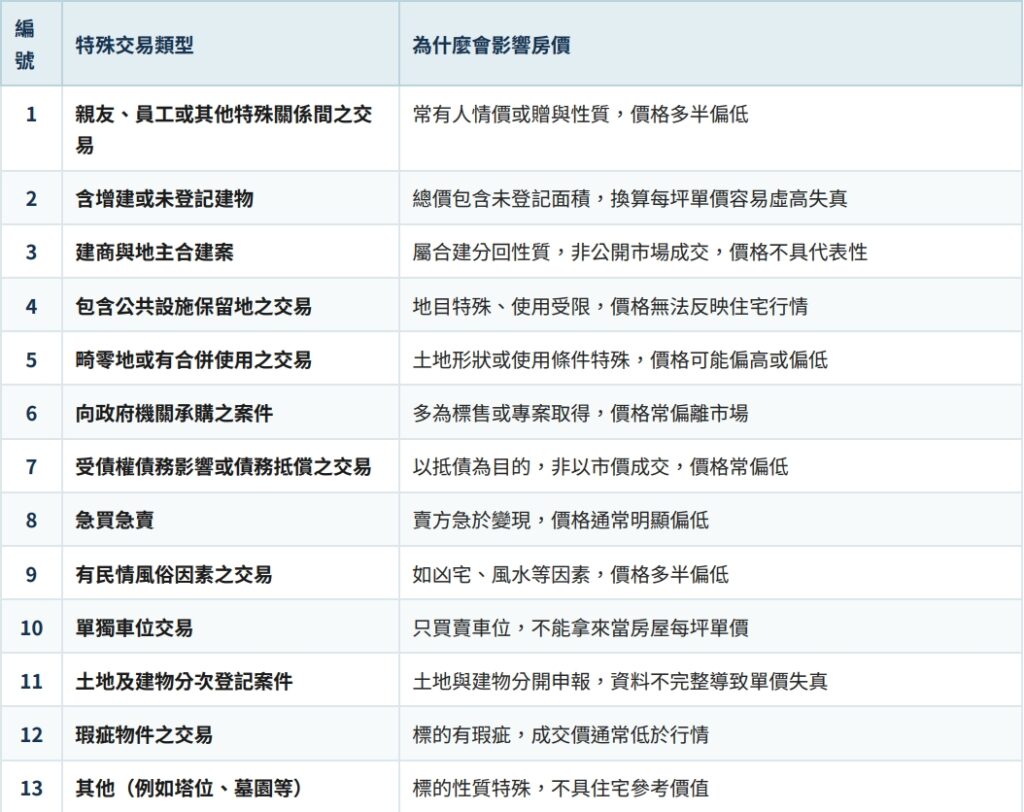1024x812 pixels.
Task: Select row number 11 cell
Action: (x=31, y=681)
